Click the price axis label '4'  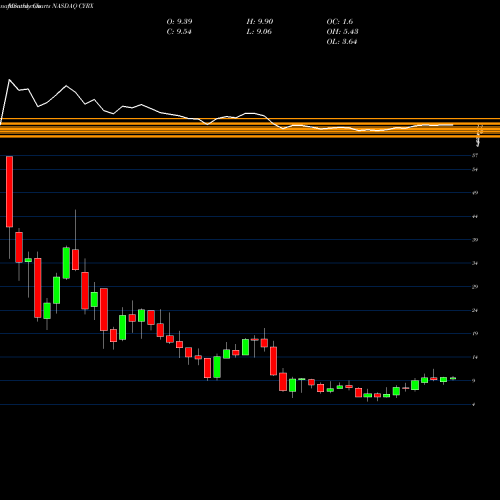point(474,405)
